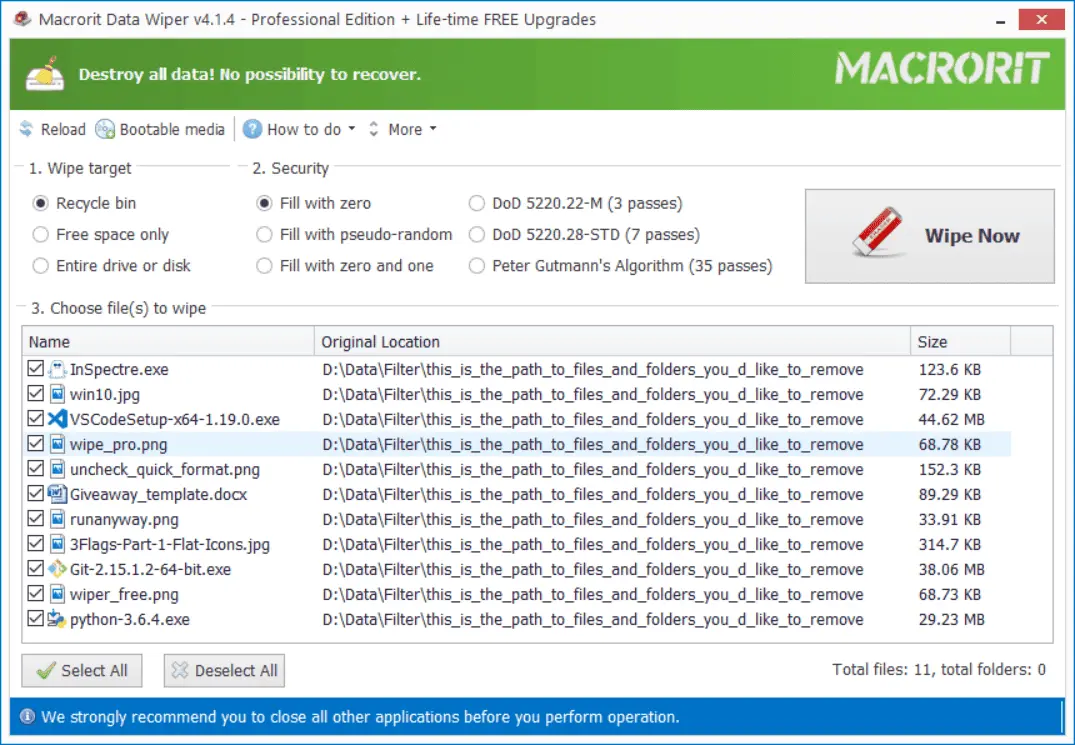Uncheck the win10.jpg checkbox

click(x=36, y=393)
